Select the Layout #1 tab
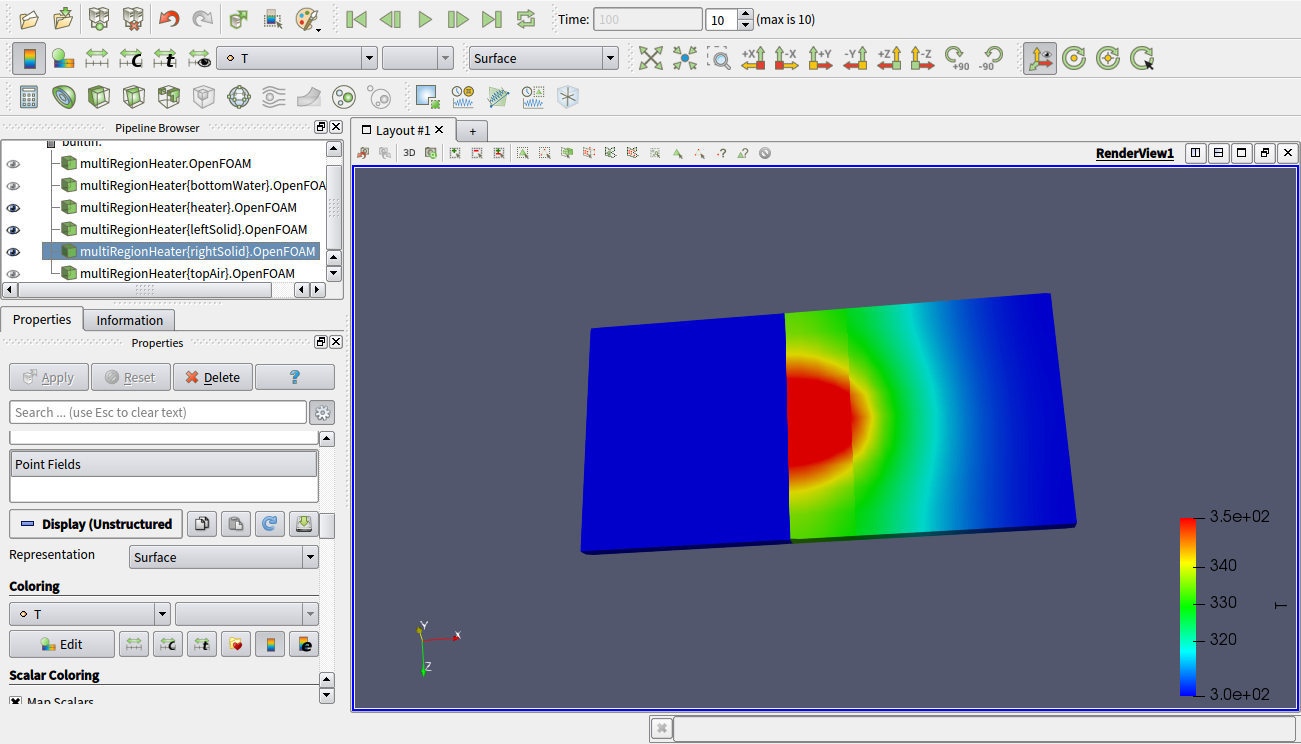The height and width of the screenshot is (744, 1301). point(402,130)
